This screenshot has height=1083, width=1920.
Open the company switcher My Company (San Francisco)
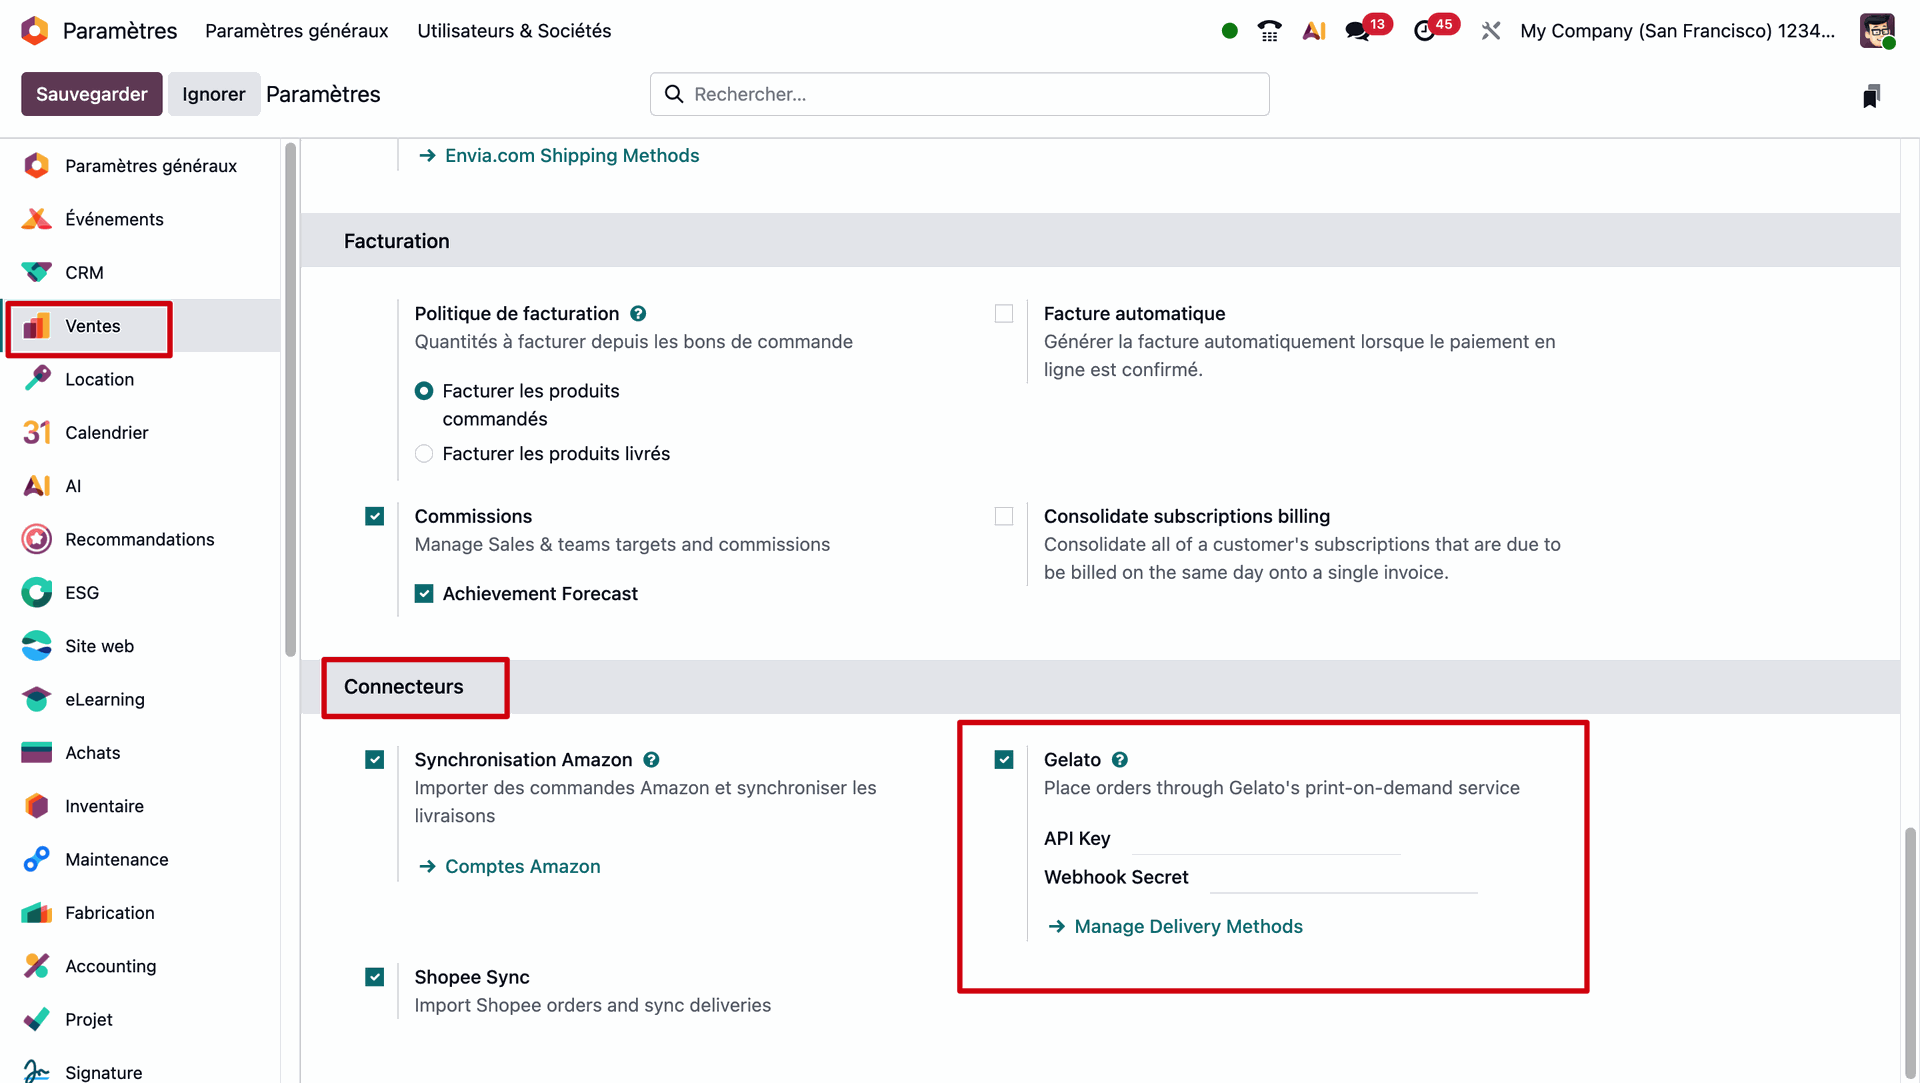click(1677, 31)
